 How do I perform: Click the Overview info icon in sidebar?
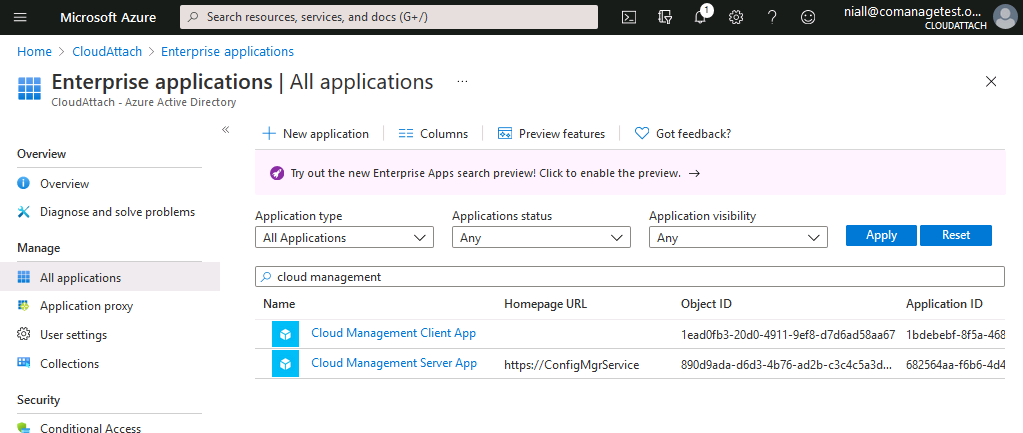click(23, 183)
